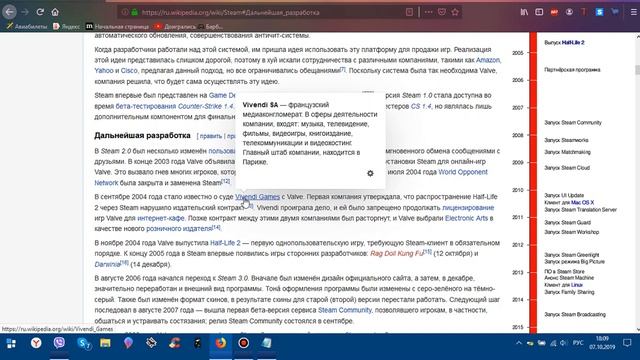Open File Explorer from the taskbar

105,343
